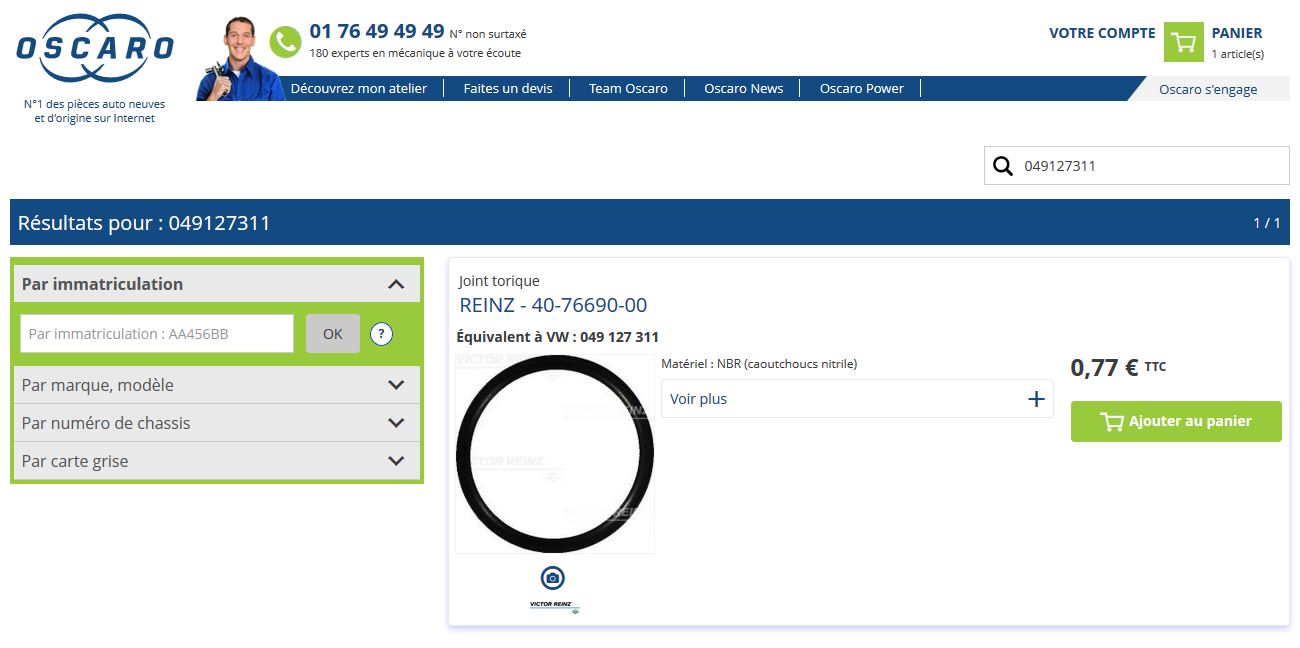This screenshot has height=648, width=1300.
Task: Open Faites un devis menu item
Action: (x=508, y=88)
